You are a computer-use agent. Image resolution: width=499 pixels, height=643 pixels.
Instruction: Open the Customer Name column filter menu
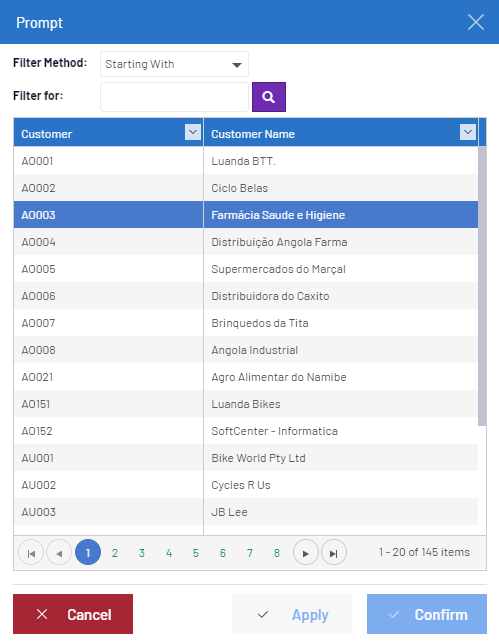(468, 132)
